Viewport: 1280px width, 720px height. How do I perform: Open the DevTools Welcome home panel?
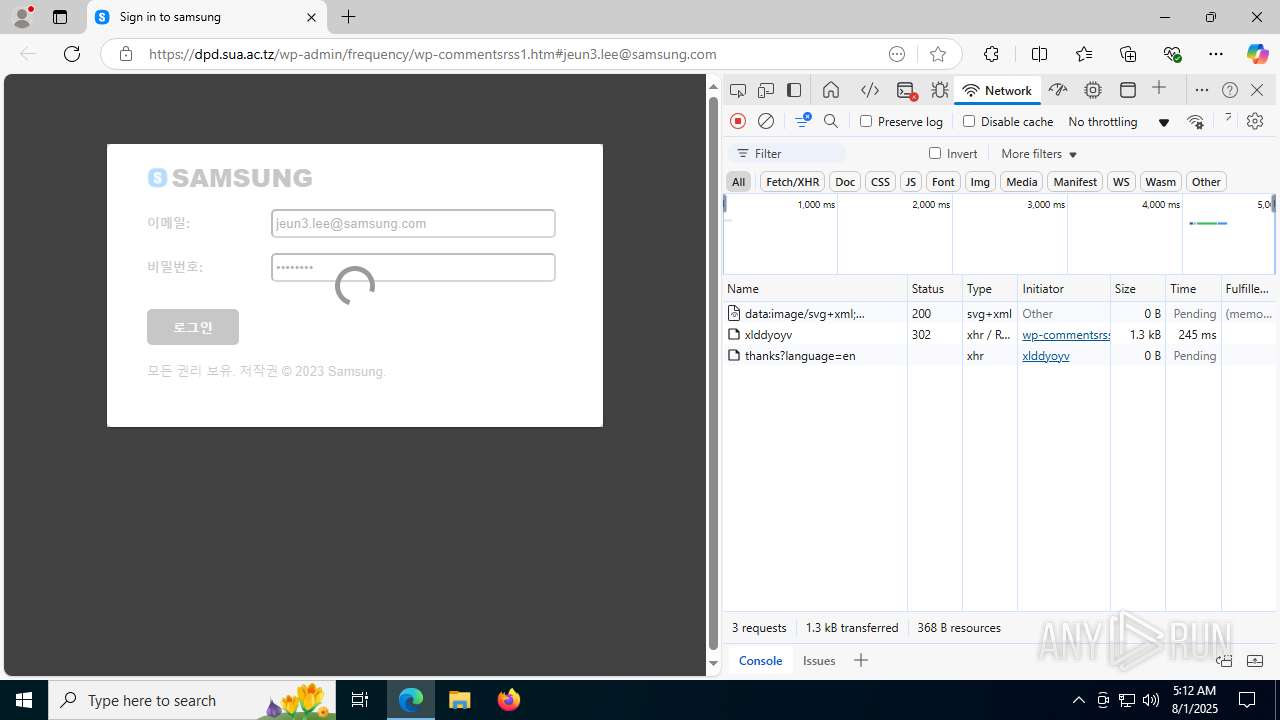coord(831,90)
